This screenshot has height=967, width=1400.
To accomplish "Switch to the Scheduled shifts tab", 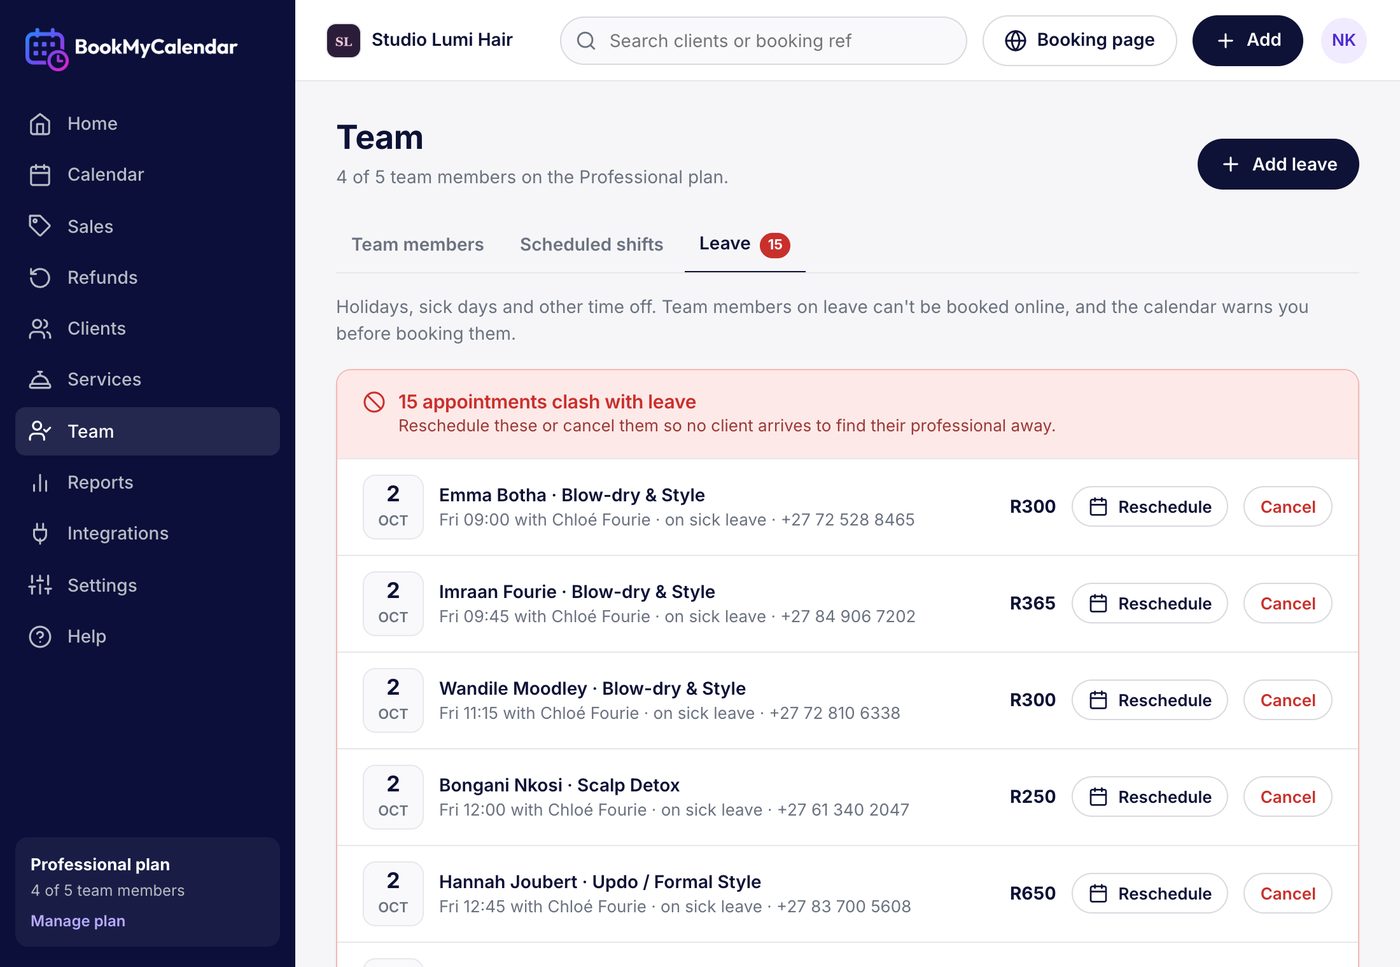I will click(x=591, y=245).
